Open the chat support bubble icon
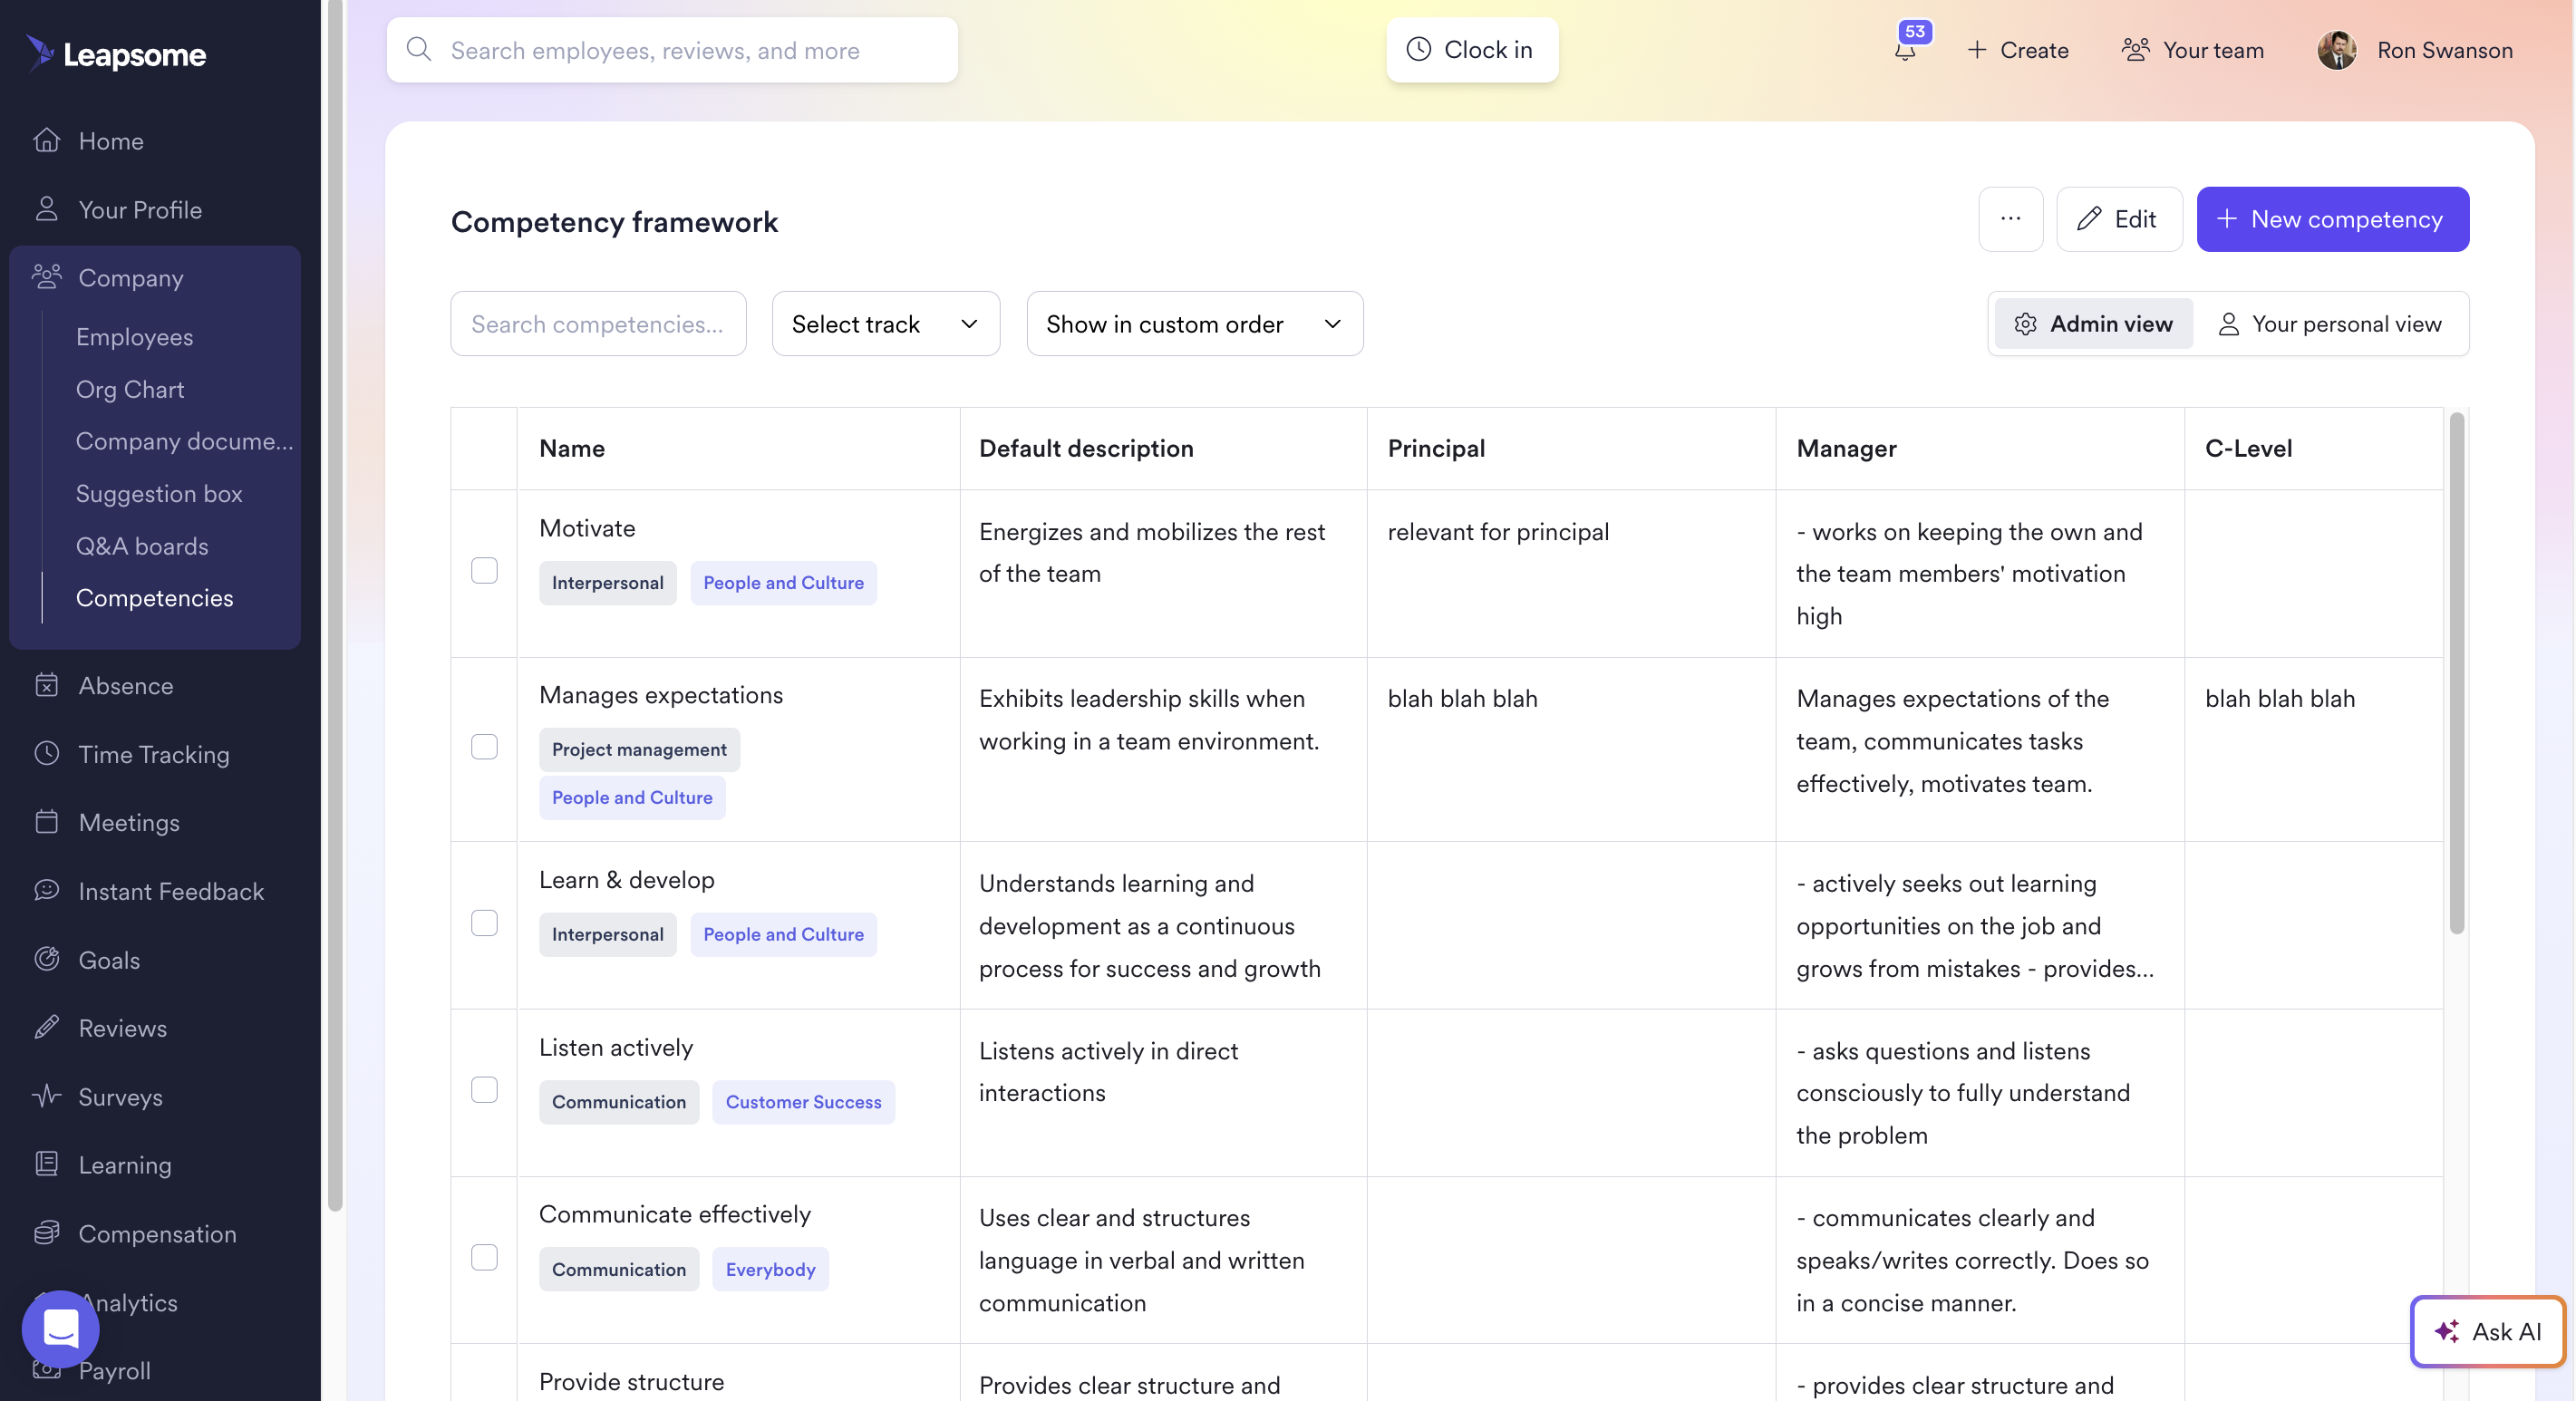 pos(60,1329)
